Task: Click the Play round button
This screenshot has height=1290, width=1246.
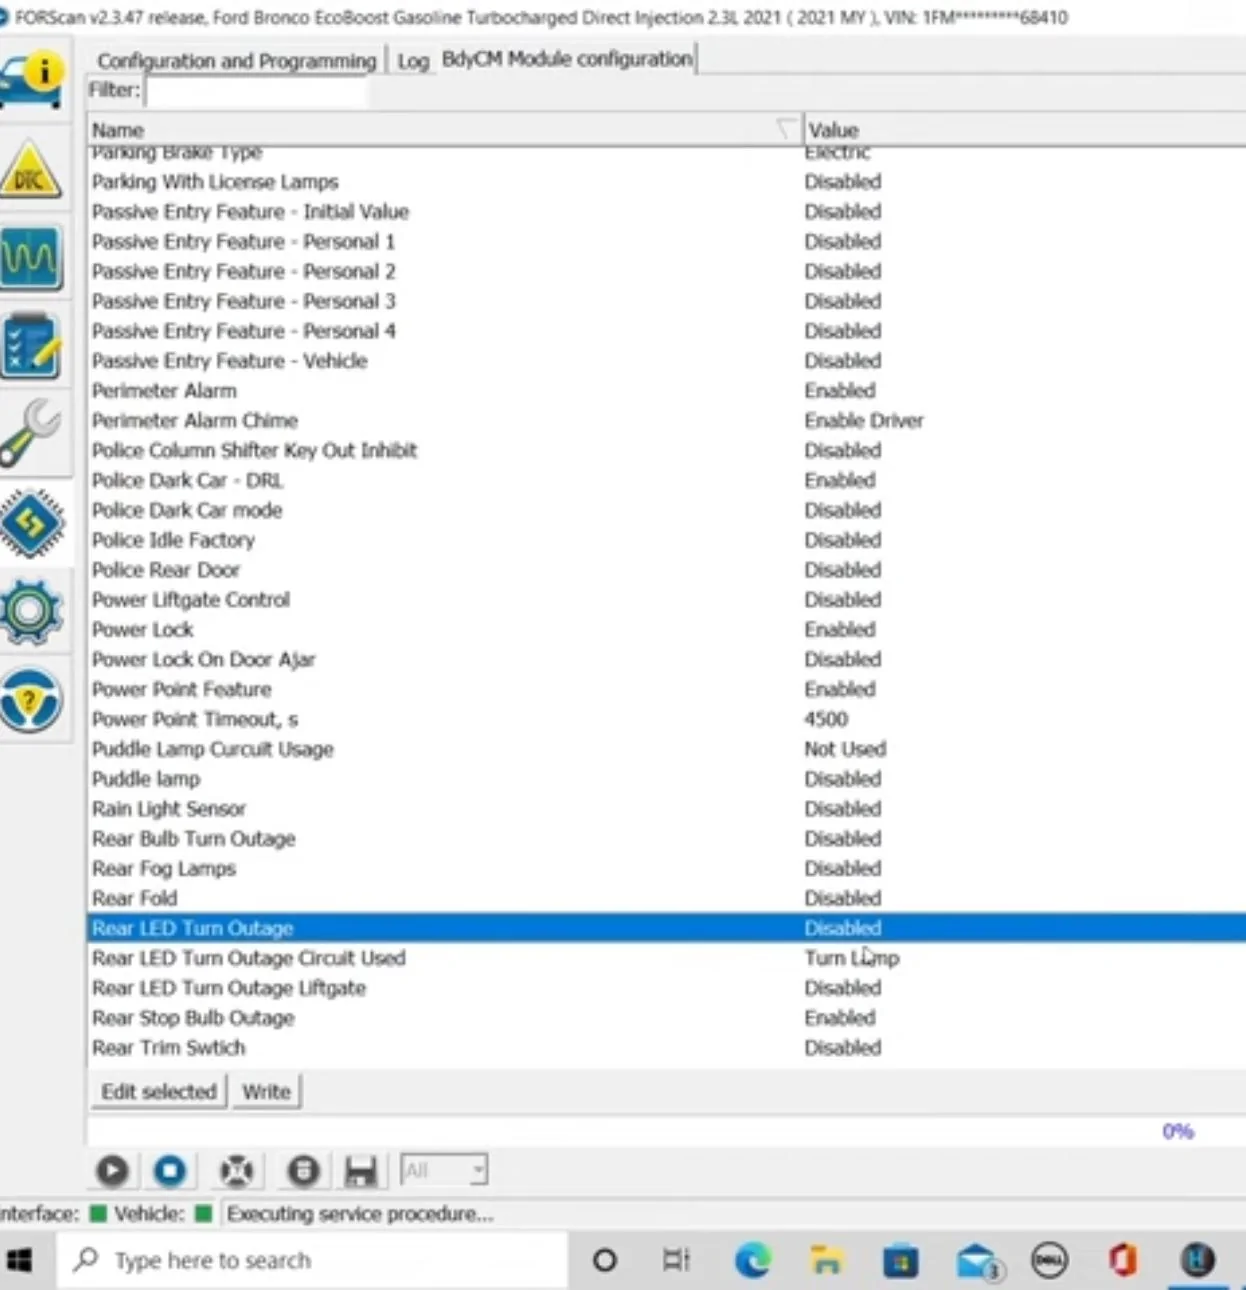Action: [112, 1170]
